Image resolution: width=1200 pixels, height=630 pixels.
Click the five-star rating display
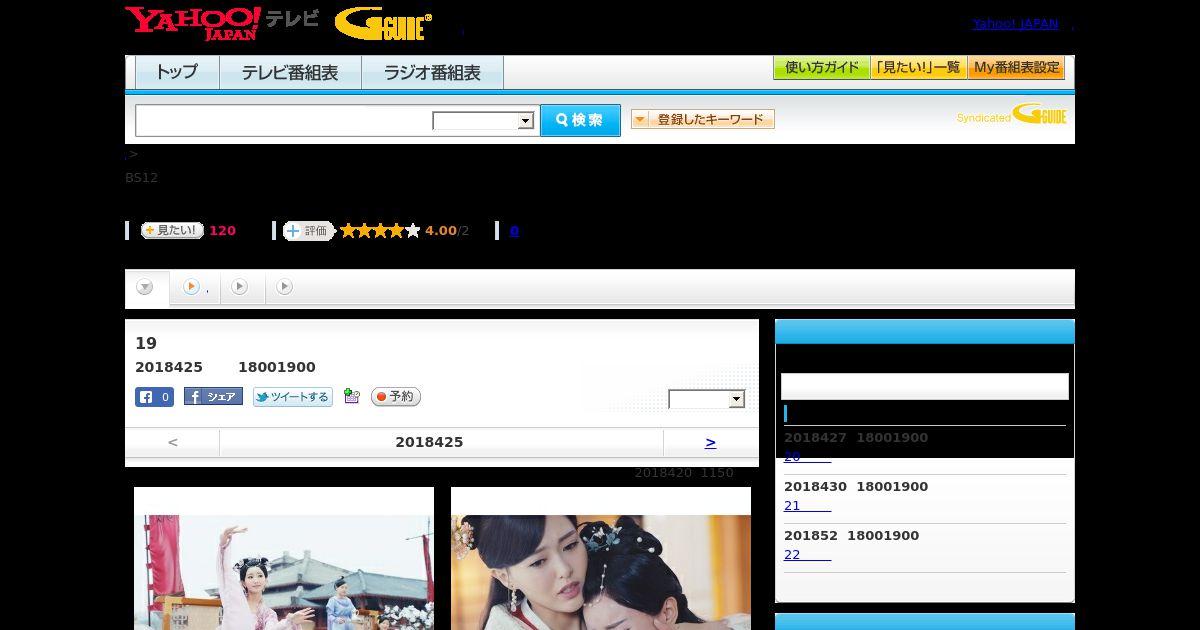[x=380, y=231]
